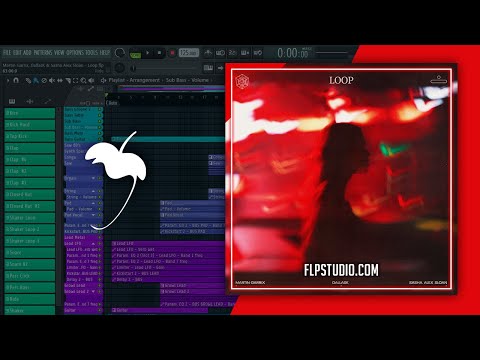Arm the red Record button
The image size is (480, 360).
[x=172, y=53]
